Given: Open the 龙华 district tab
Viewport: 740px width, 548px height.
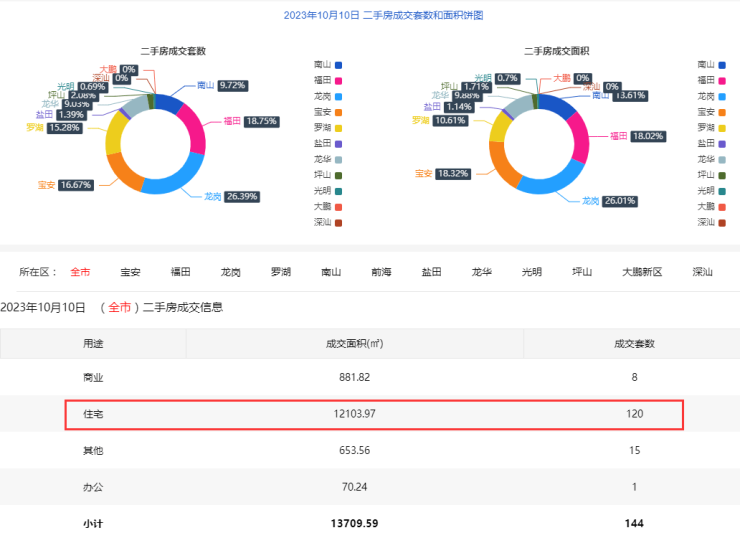Looking at the screenshot, I should coord(482,272).
